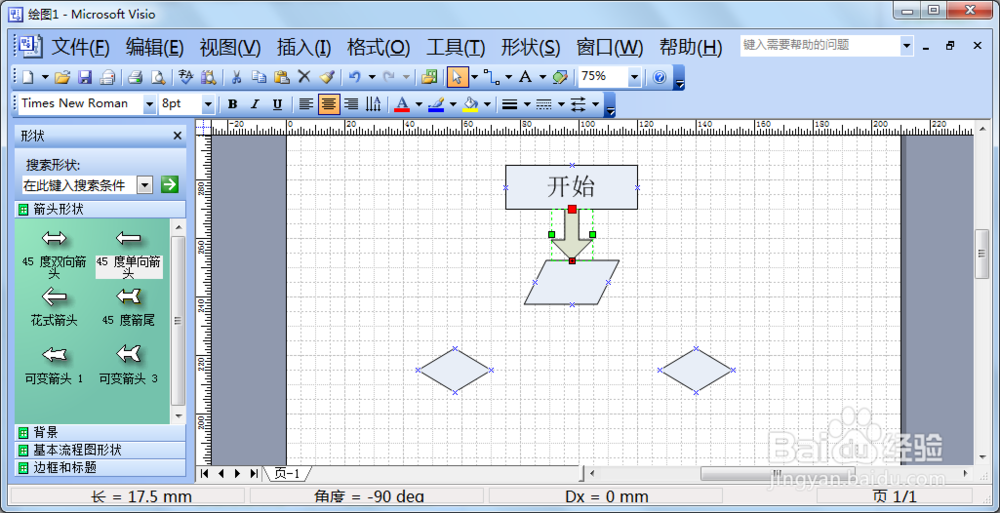The height and width of the screenshot is (513, 1000).
Task: Go to the next page arrow
Action: pyautogui.click(x=237, y=473)
